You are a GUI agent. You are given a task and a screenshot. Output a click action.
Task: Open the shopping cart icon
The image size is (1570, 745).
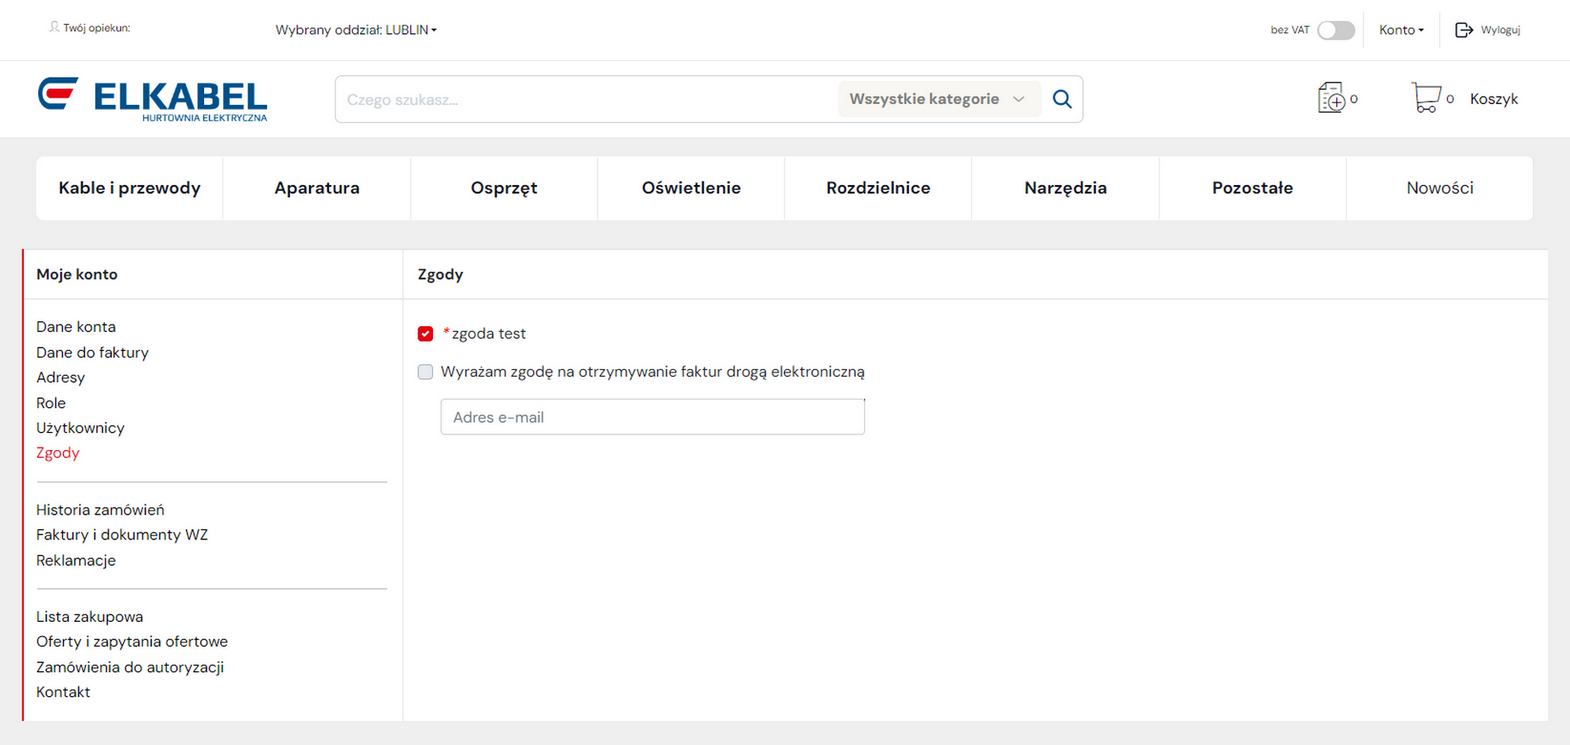coord(1425,98)
